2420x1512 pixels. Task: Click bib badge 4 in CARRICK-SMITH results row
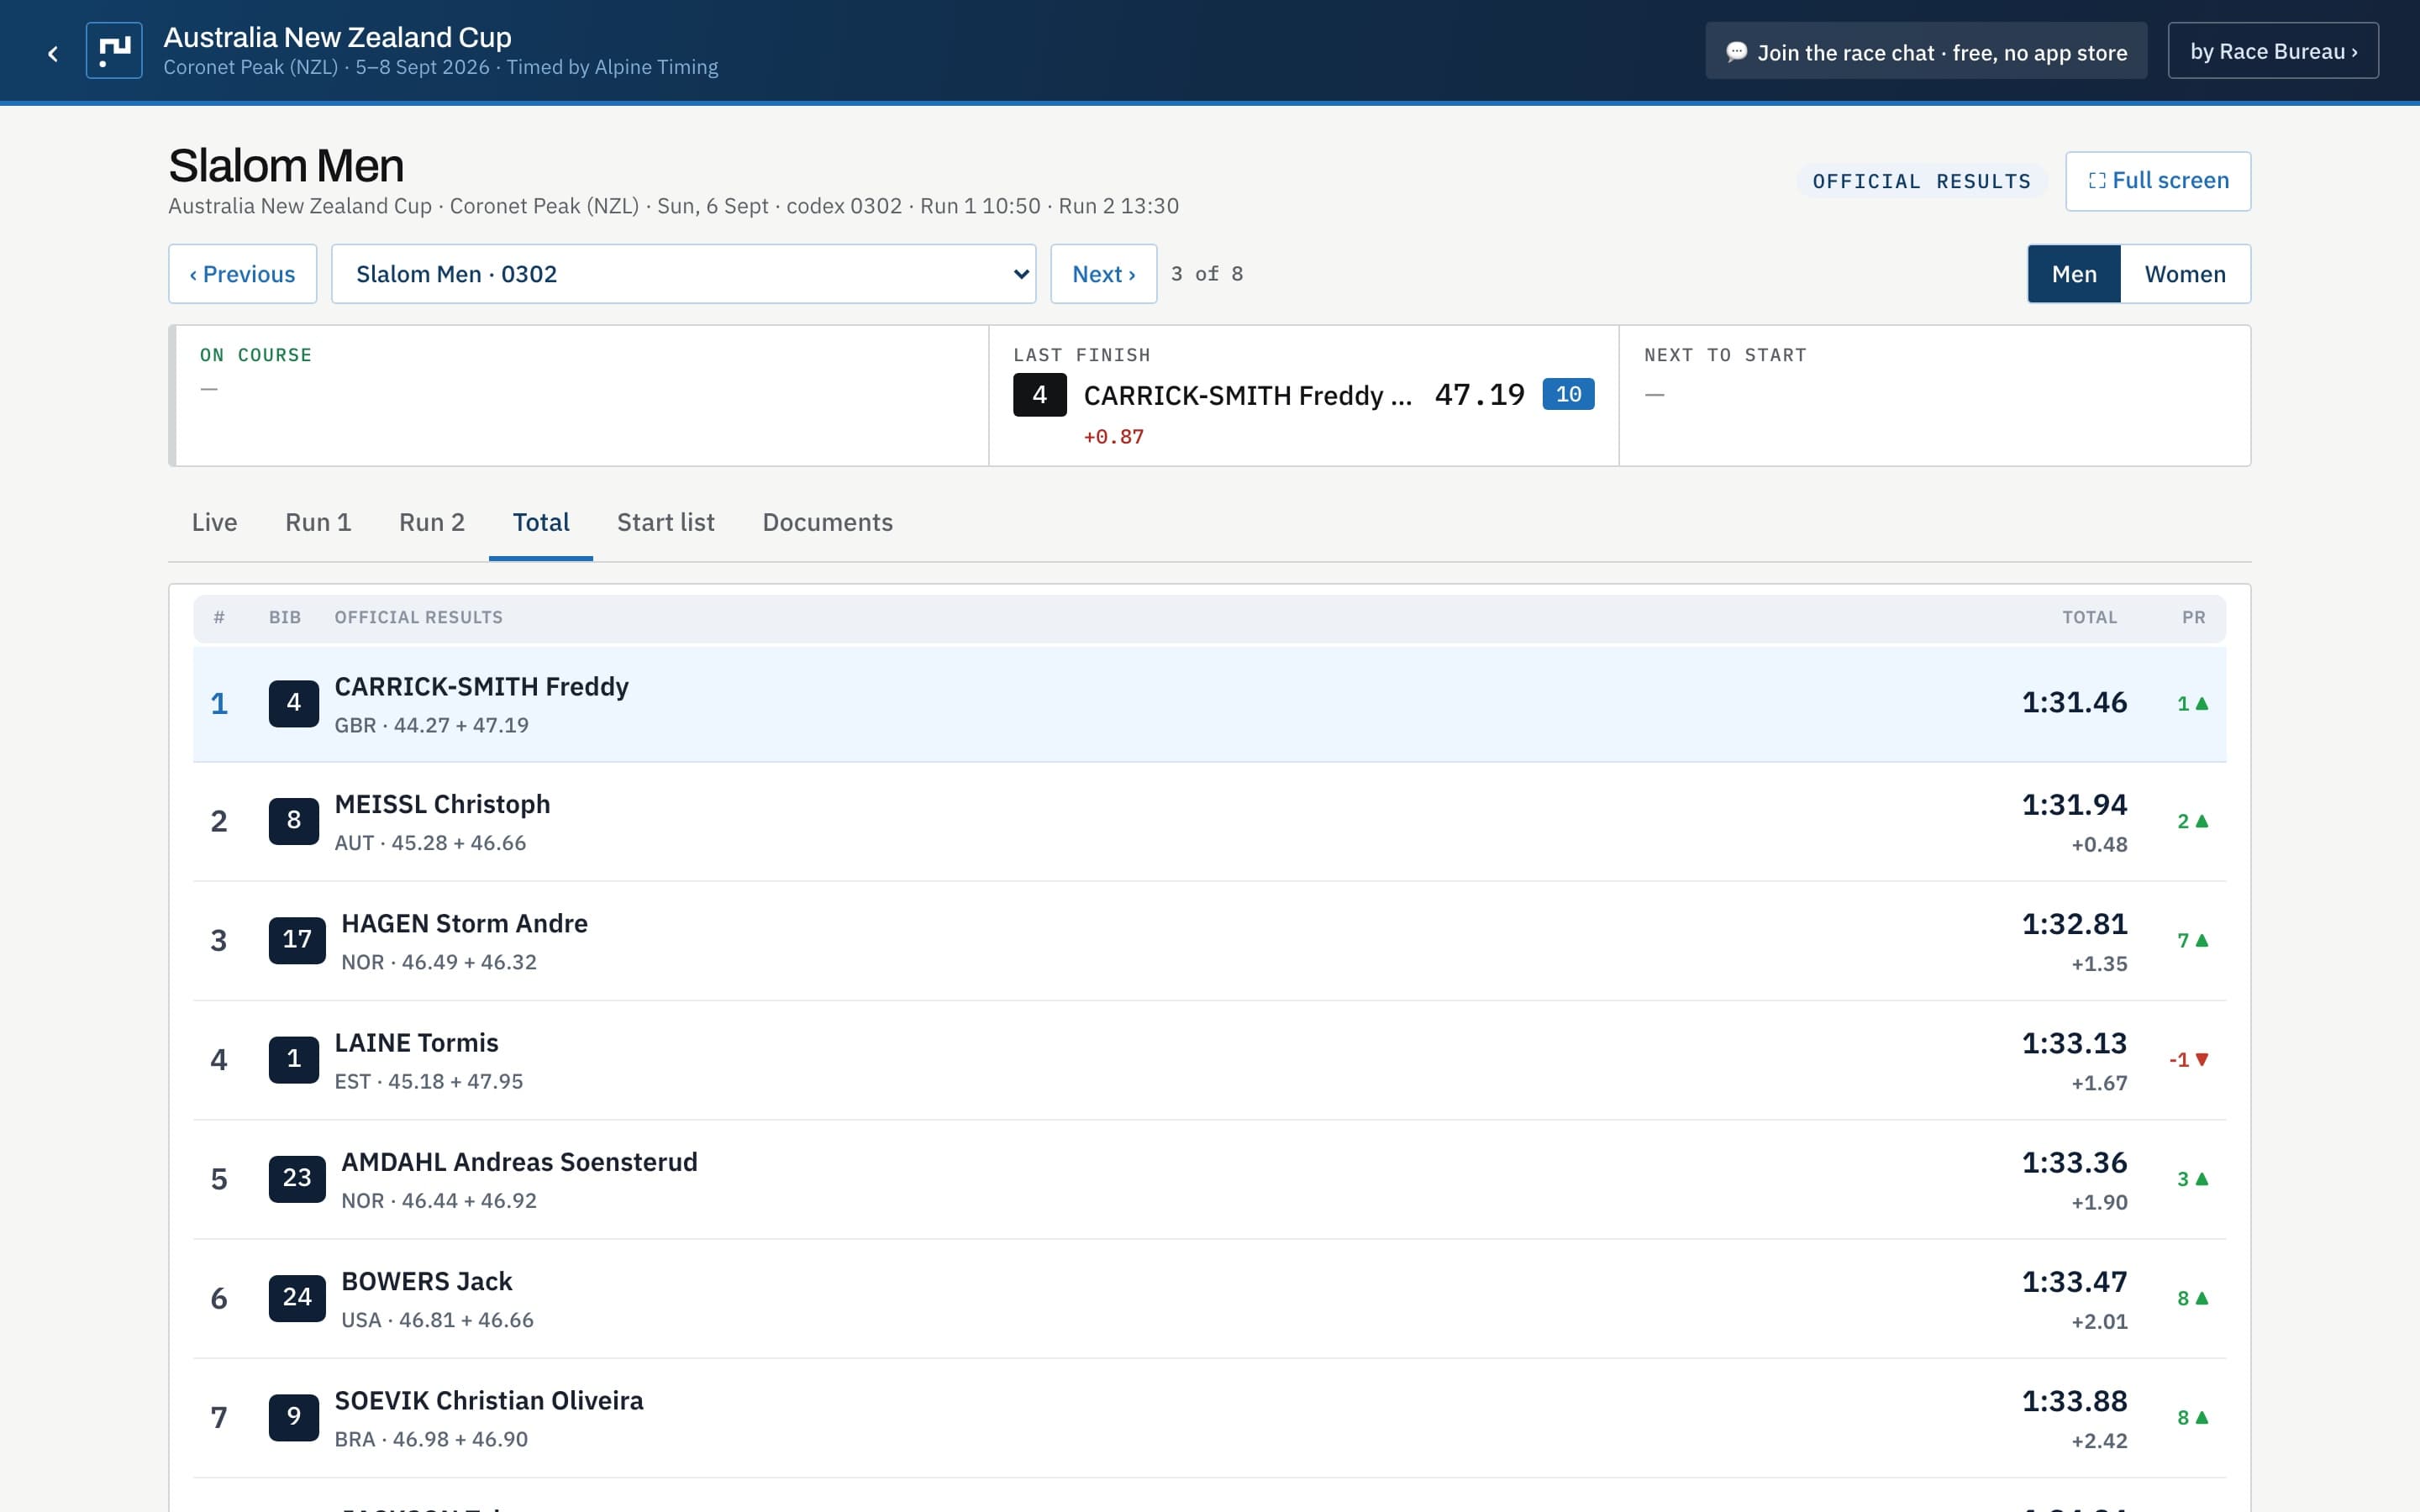coord(294,703)
